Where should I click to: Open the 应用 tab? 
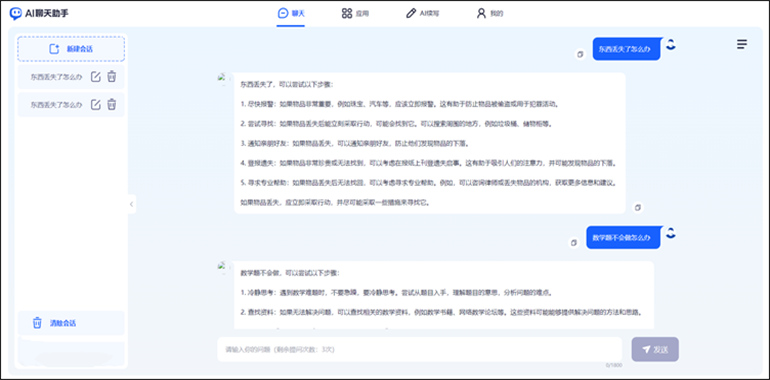click(355, 13)
